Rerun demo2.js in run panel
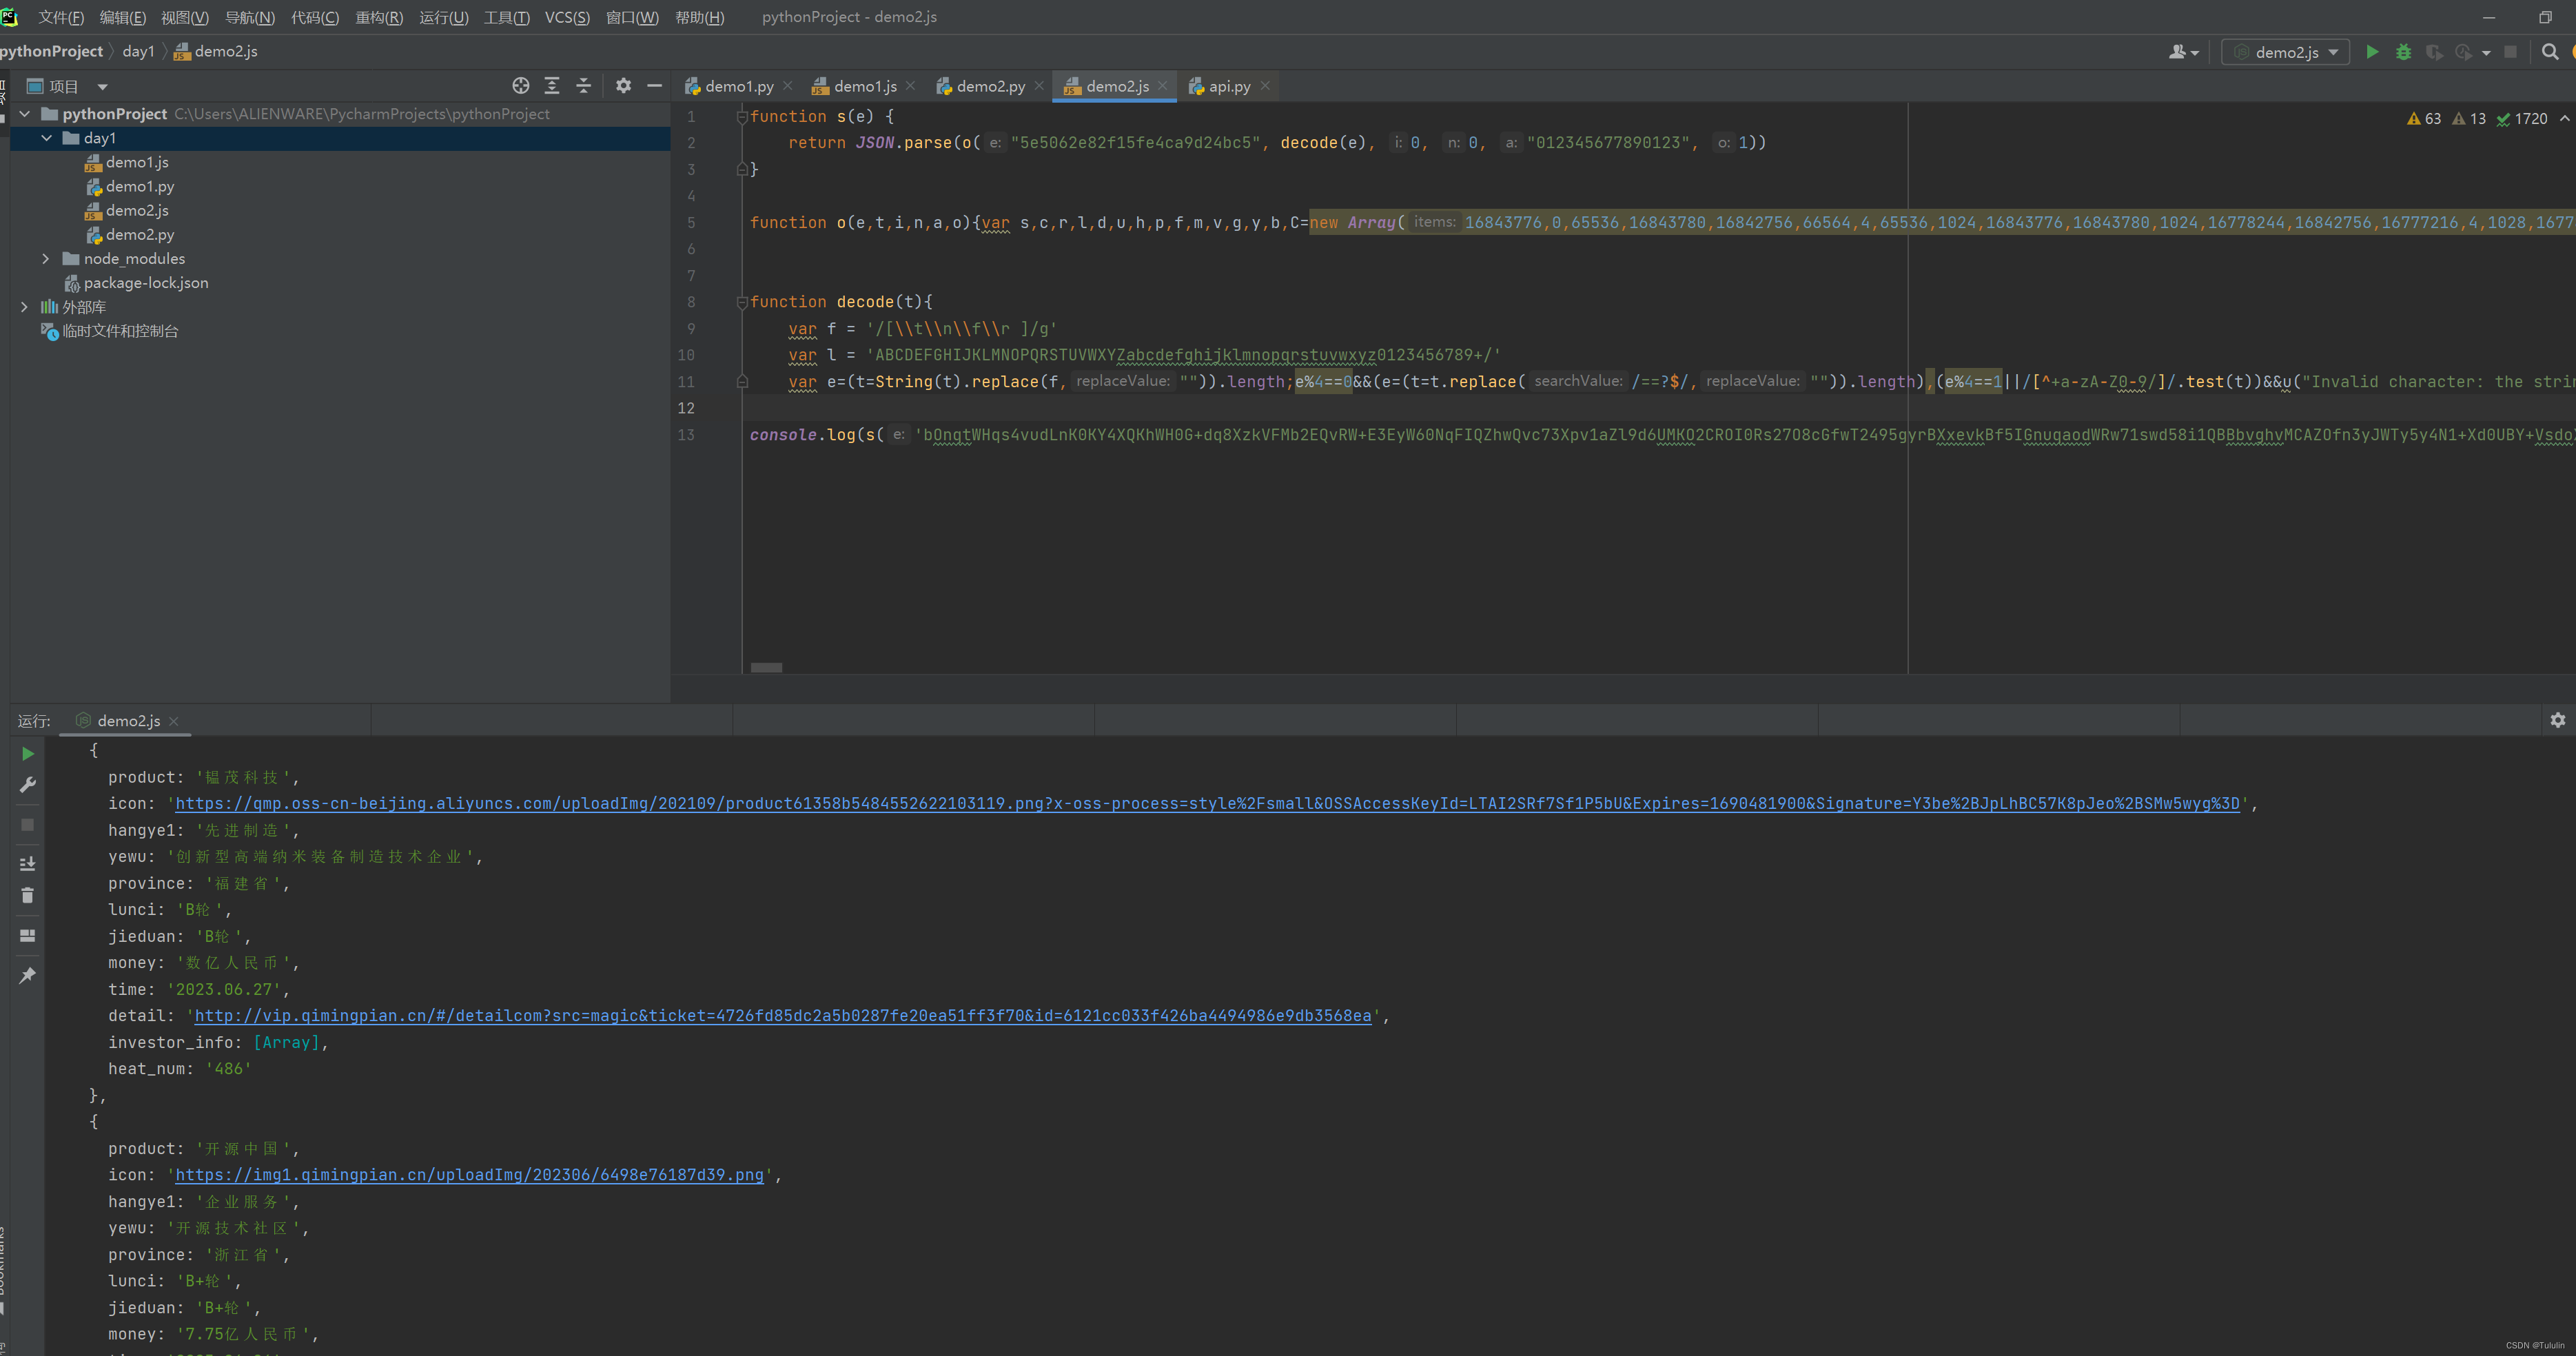The image size is (2576, 1356). [x=28, y=754]
